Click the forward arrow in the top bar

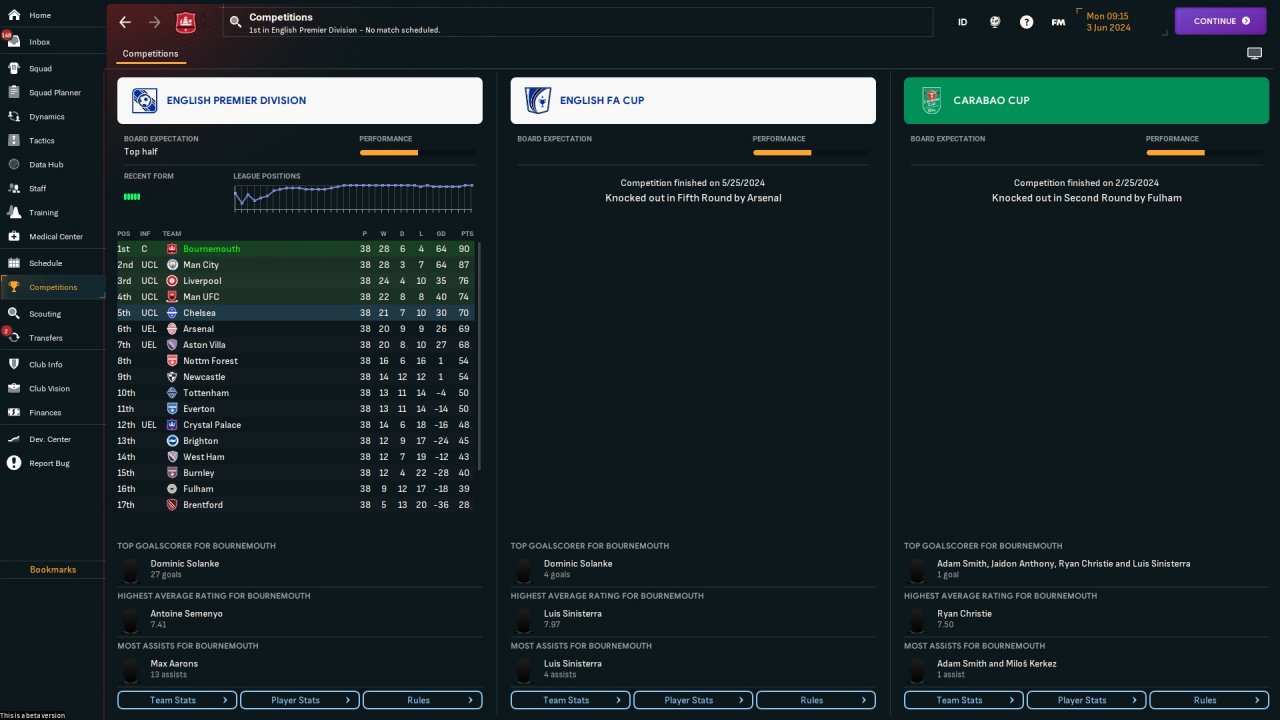click(154, 22)
